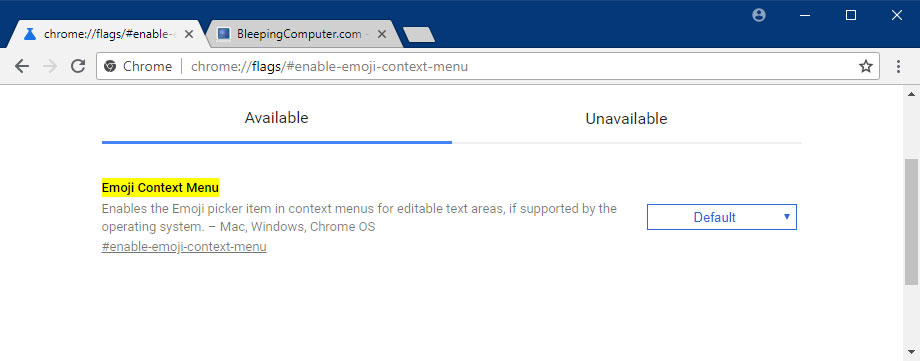Go back using the browser back arrow
The width and height of the screenshot is (920, 361).
click(22, 66)
